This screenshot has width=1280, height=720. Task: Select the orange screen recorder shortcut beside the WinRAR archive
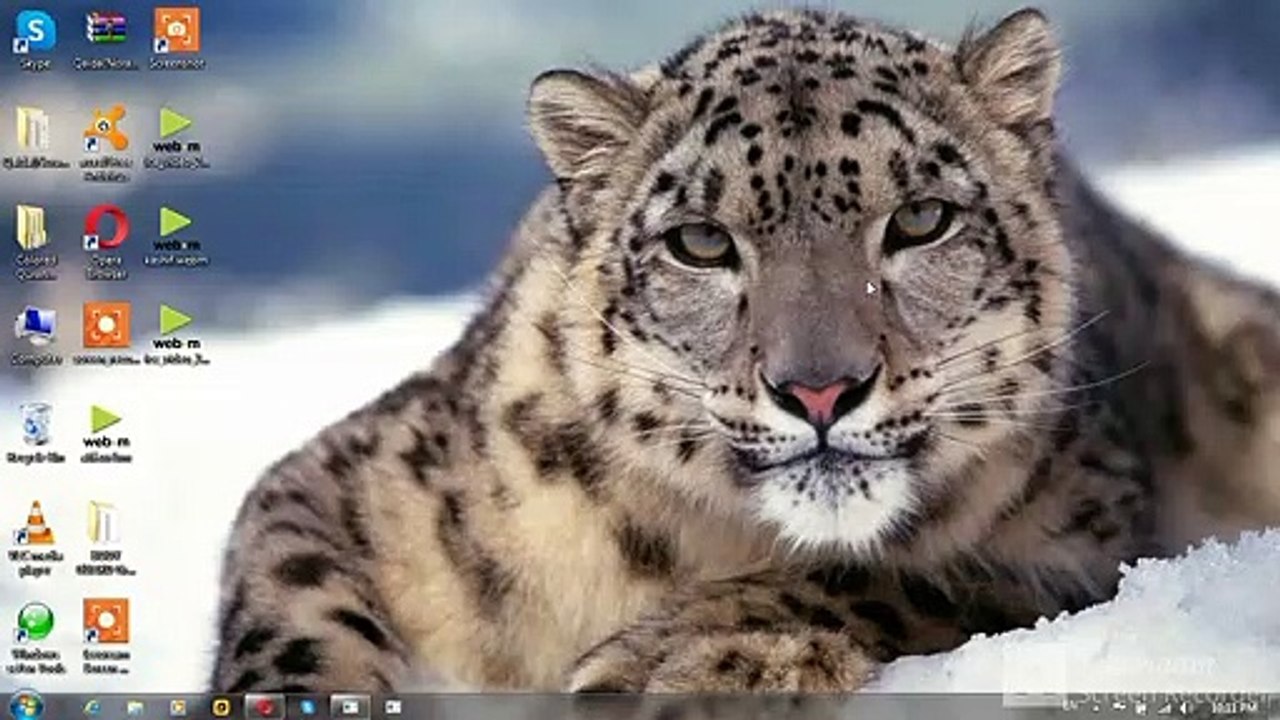click(176, 38)
